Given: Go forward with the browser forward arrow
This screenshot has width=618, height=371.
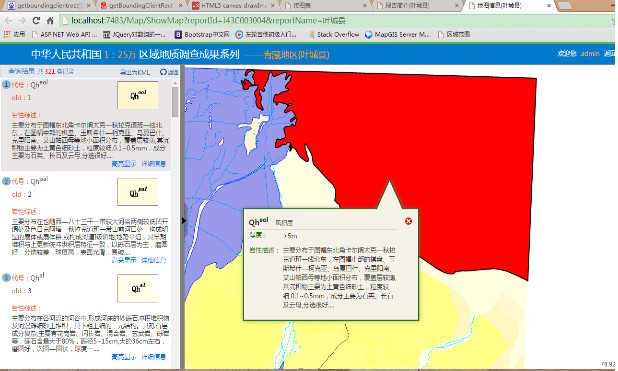Looking at the screenshot, I should click(x=22, y=21).
